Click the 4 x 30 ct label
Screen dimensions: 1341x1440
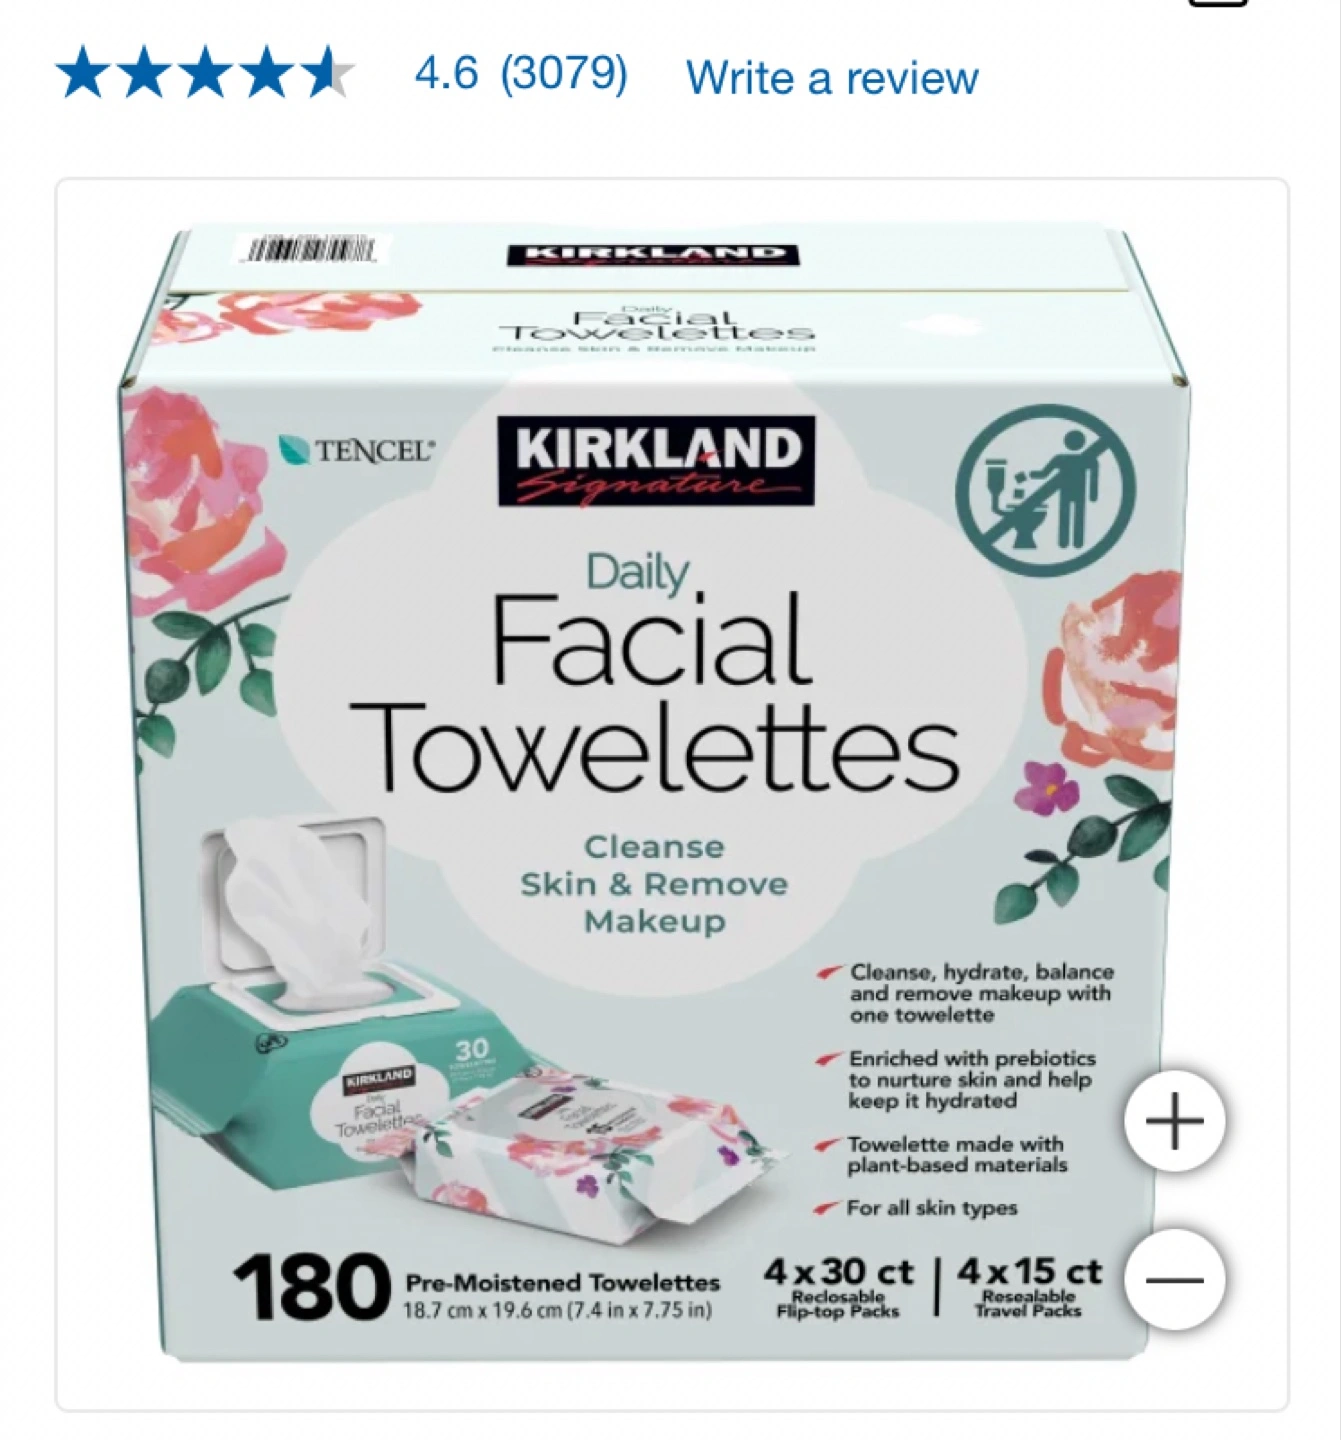coord(838,1287)
